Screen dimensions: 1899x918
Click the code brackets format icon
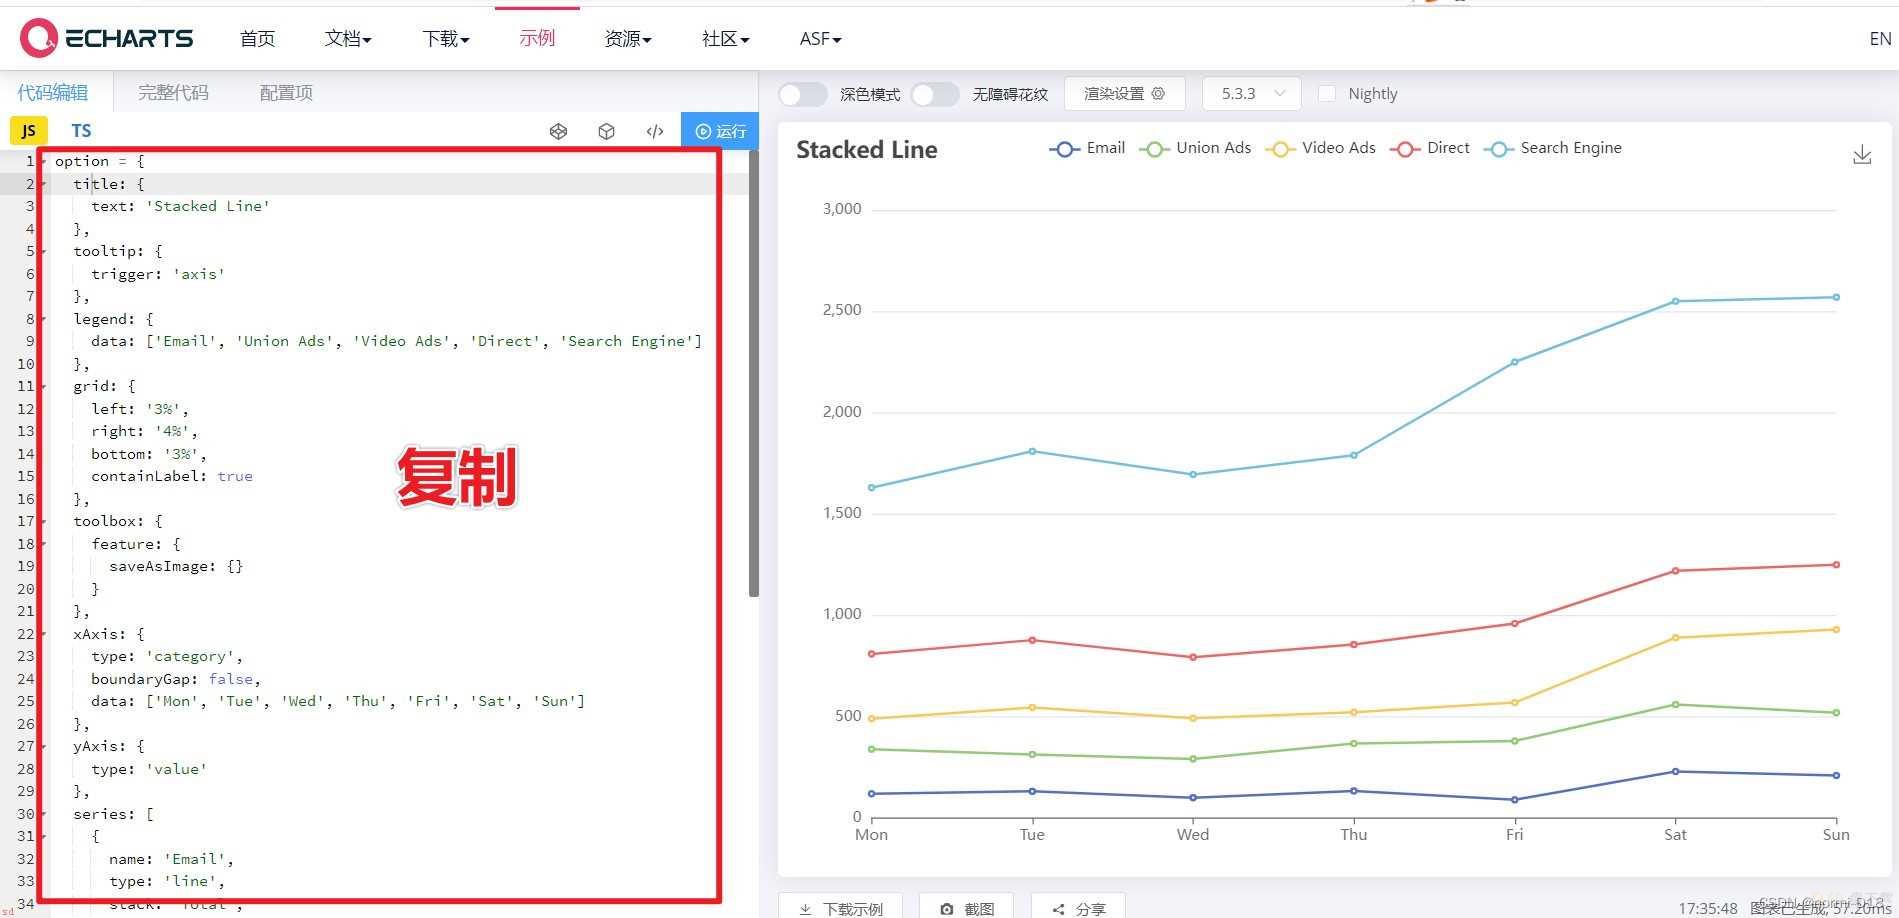coord(655,131)
